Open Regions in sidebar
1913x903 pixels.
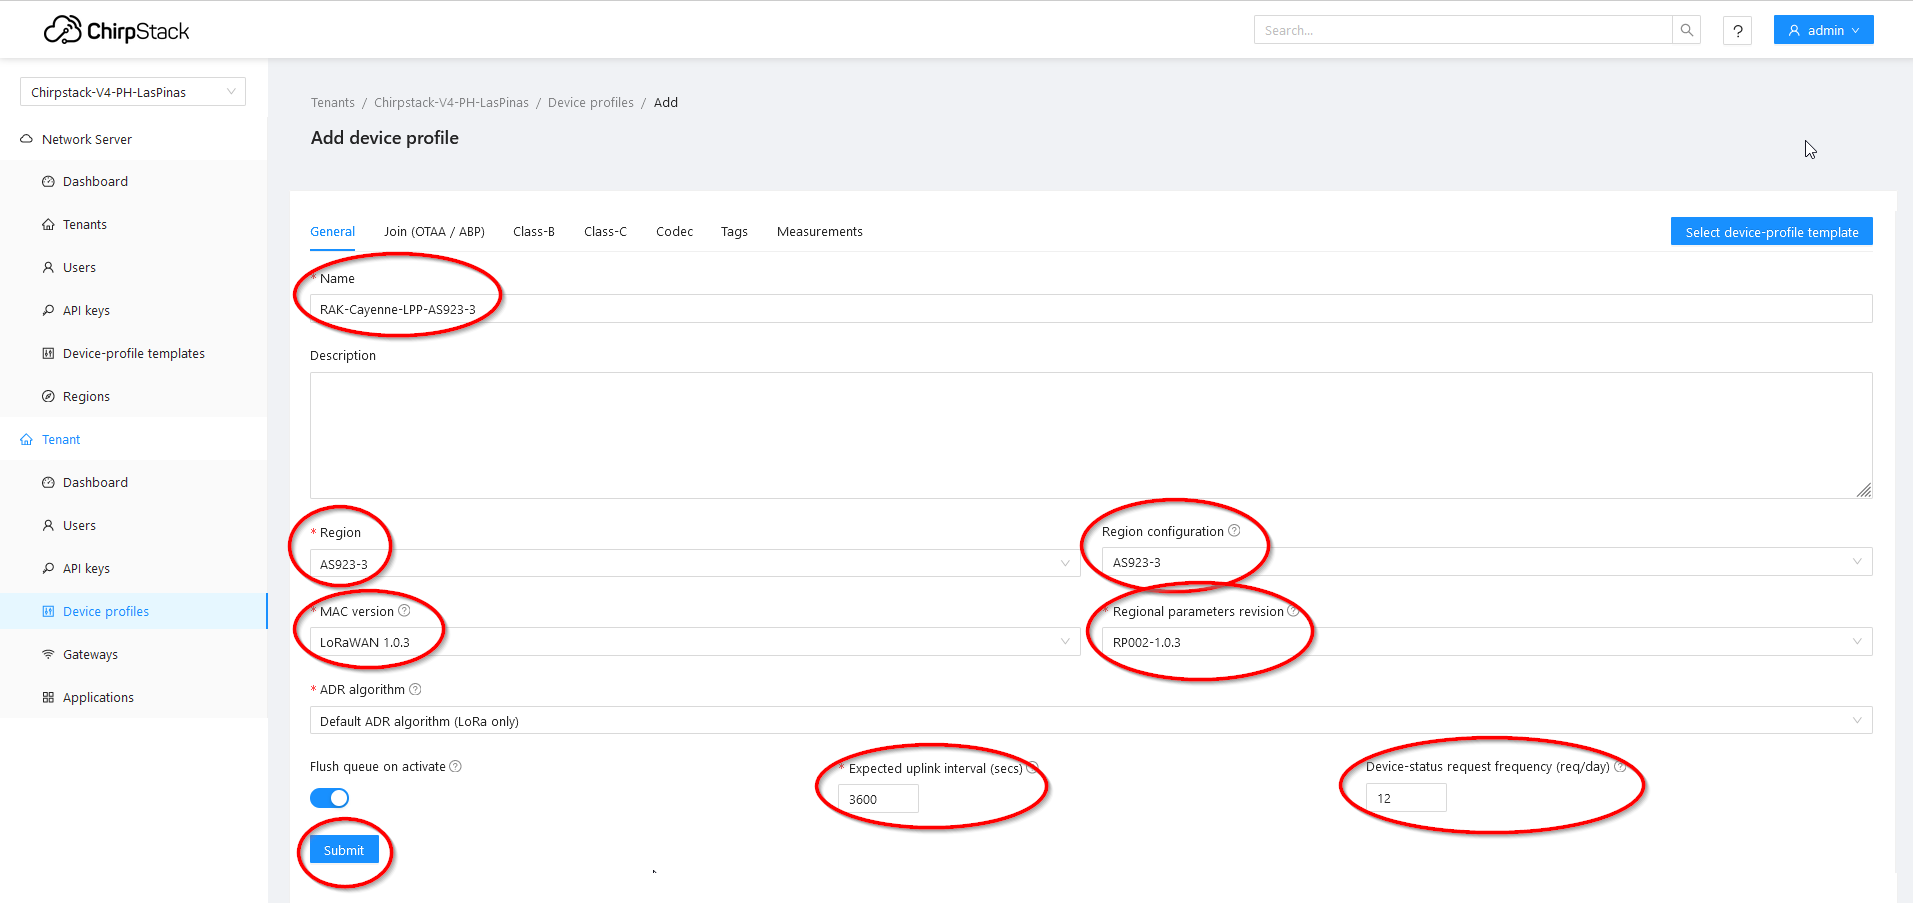pyautogui.click(x=134, y=396)
